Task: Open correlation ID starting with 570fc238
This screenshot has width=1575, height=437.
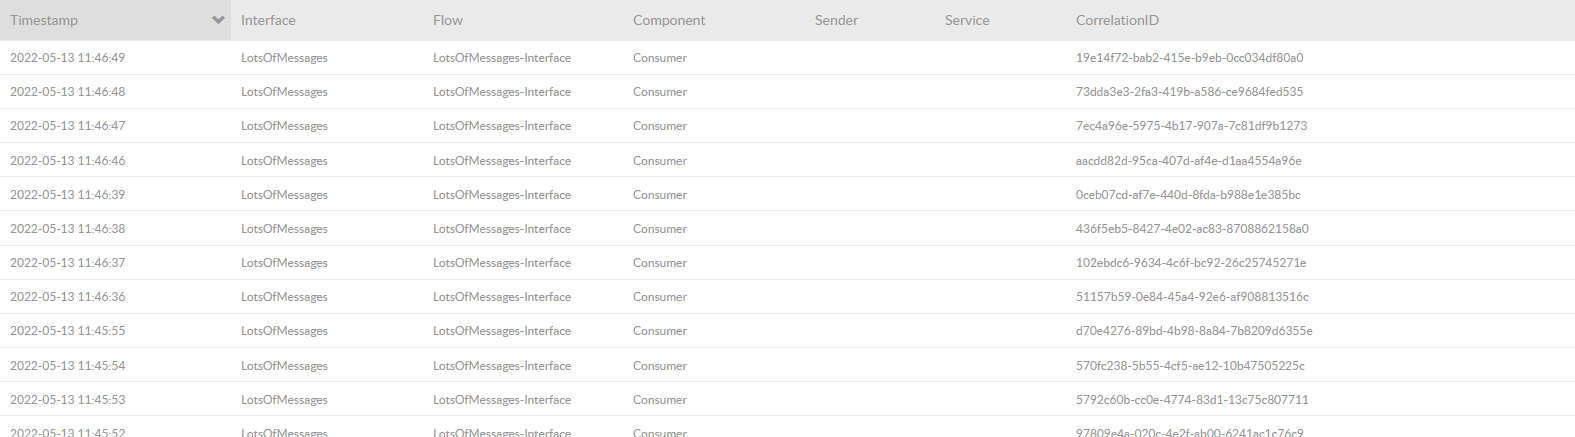Action: [1190, 366]
